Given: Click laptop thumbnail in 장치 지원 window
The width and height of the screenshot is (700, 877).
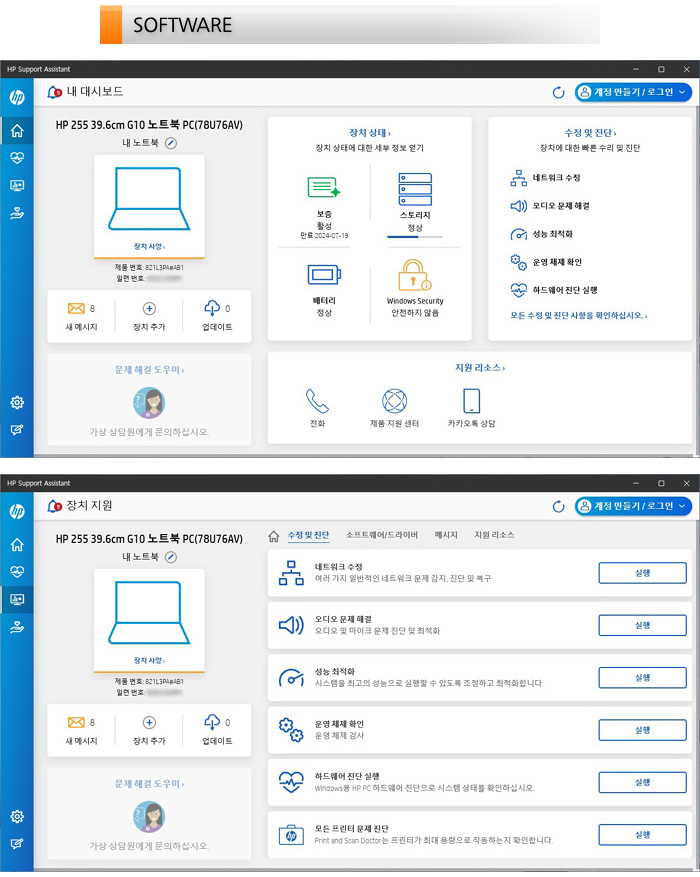Looking at the screenshot, I should 149,612.
